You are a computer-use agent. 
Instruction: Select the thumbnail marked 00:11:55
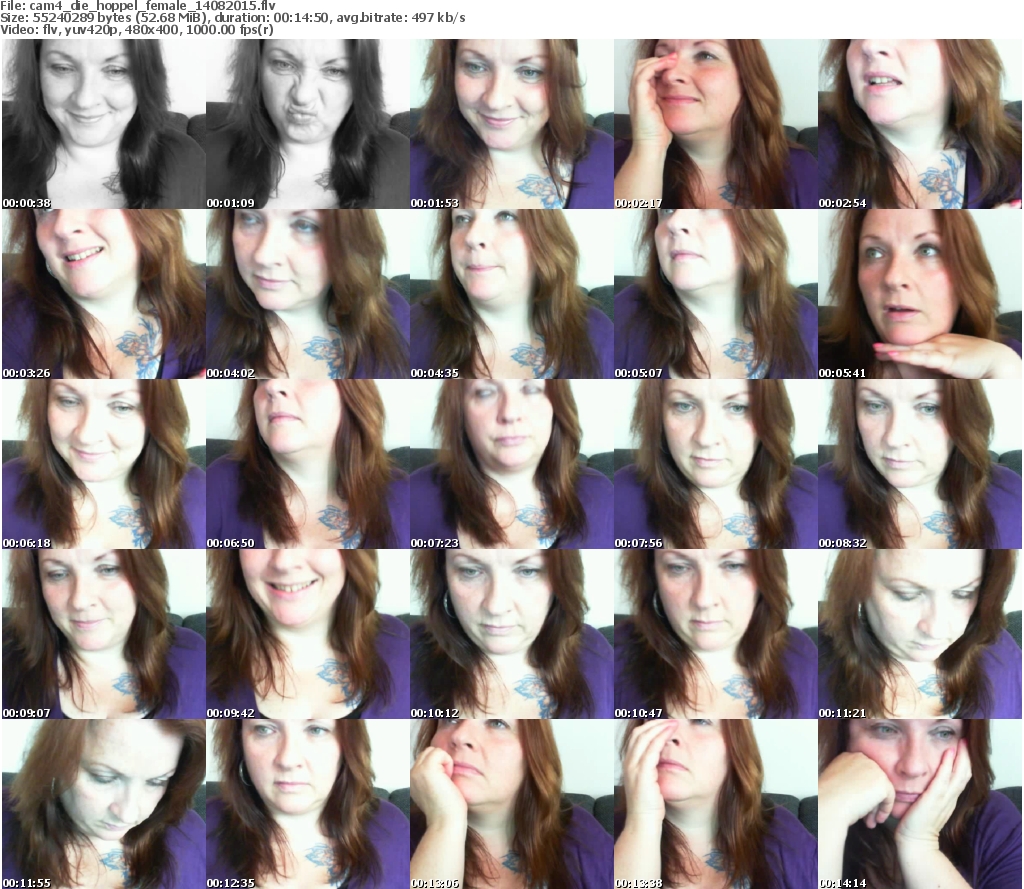103,804
